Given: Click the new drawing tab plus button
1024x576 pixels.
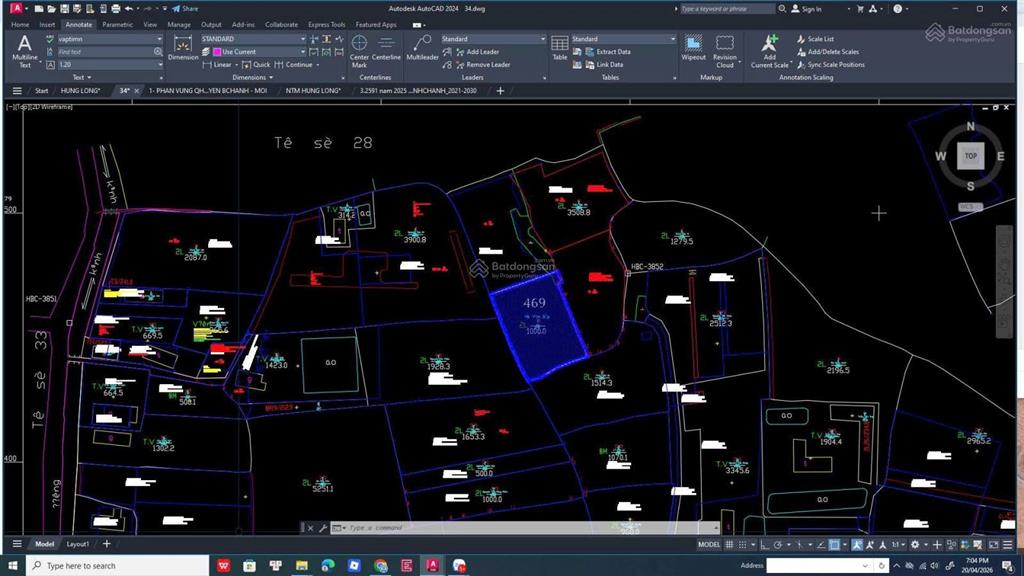Looking at the screenshot, I should click(500, 91).
